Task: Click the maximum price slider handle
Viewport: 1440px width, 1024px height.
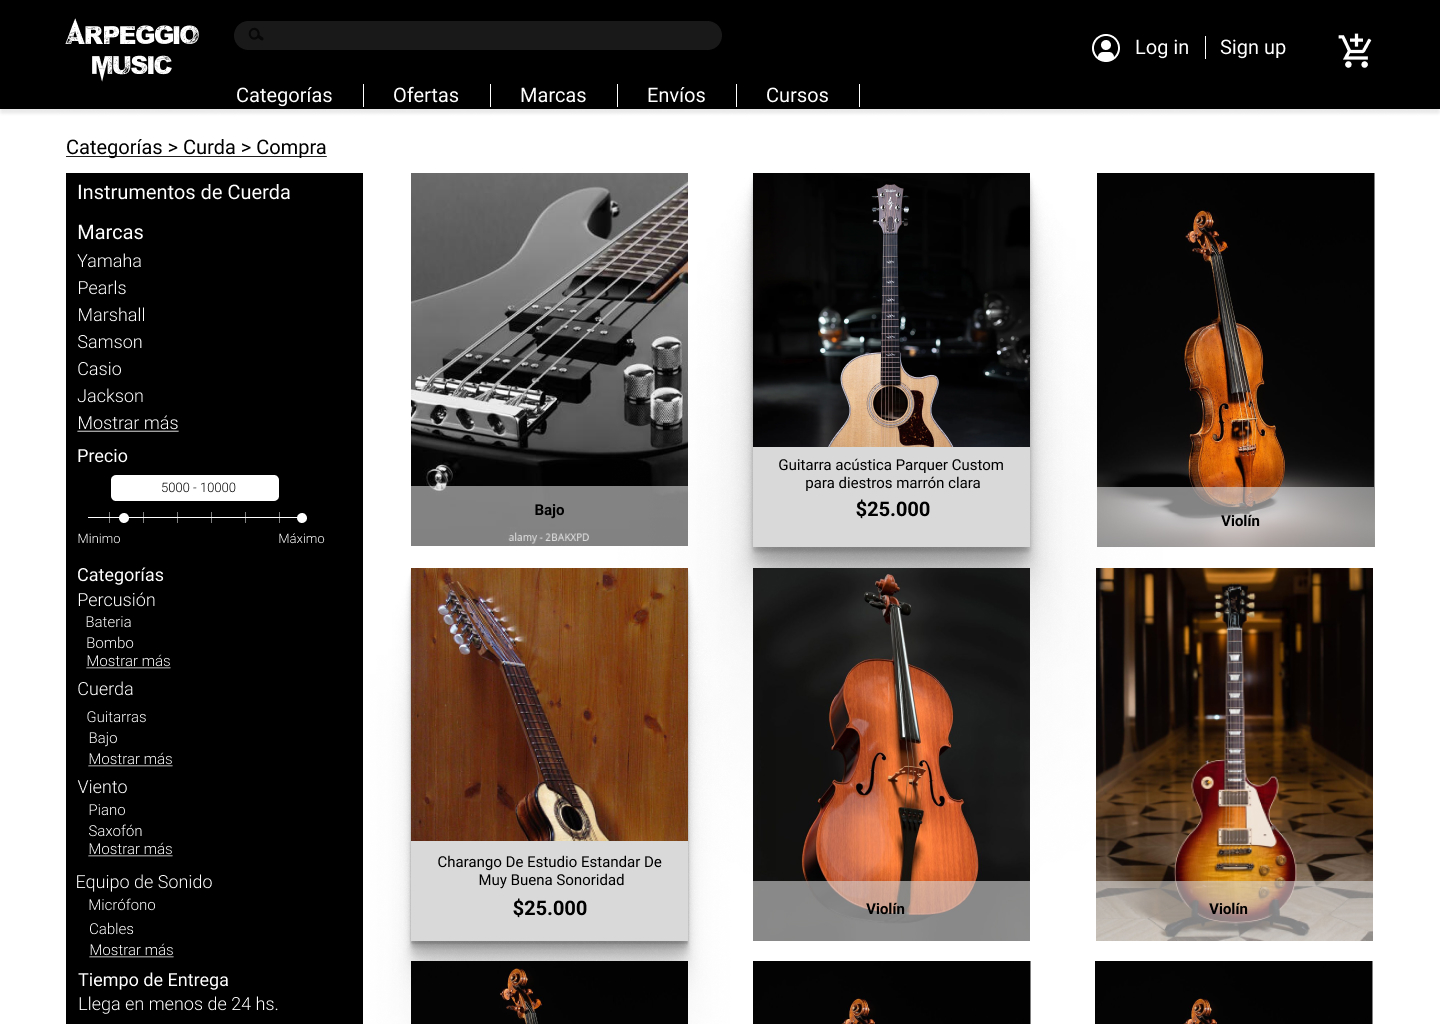Action: [302, 518]
